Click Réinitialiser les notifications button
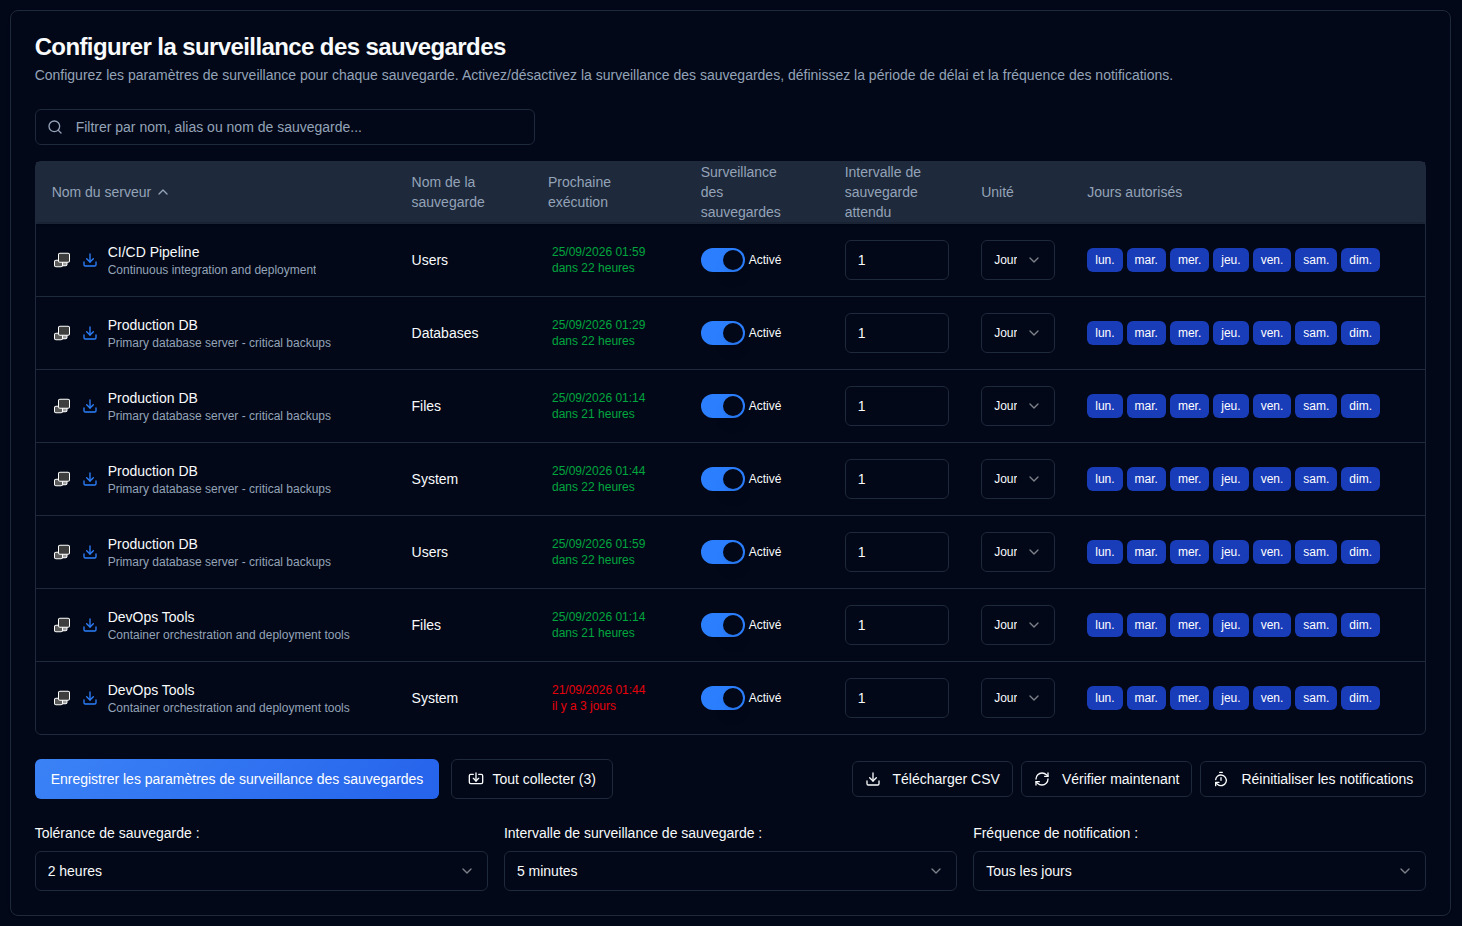The image size is (1462, 926). (x=1313, y=779)
